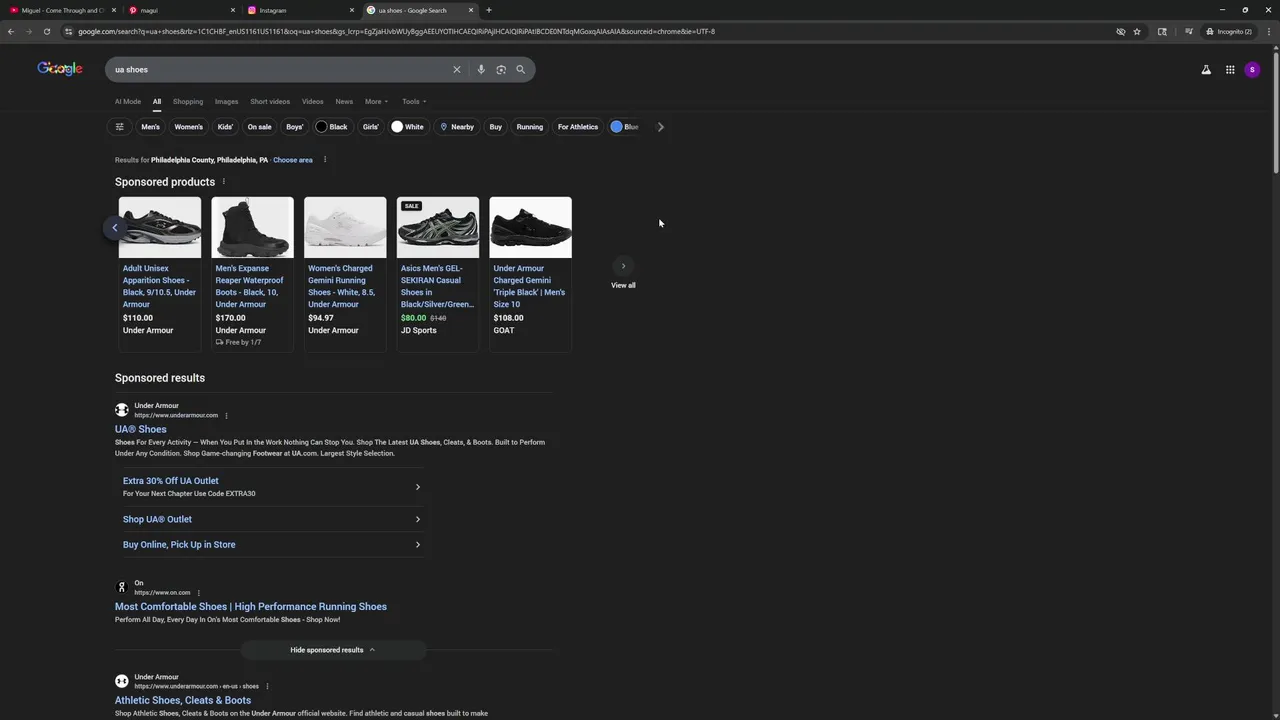
Task: Switch to the News results tab
Action: 344,102
